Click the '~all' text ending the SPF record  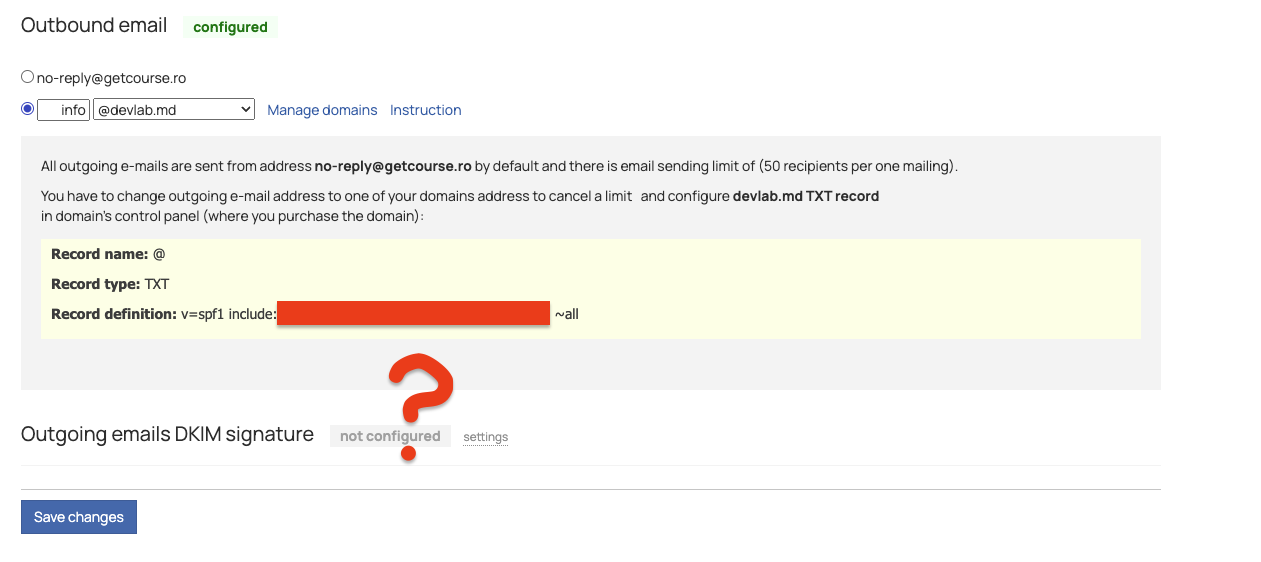coord(567,314)
